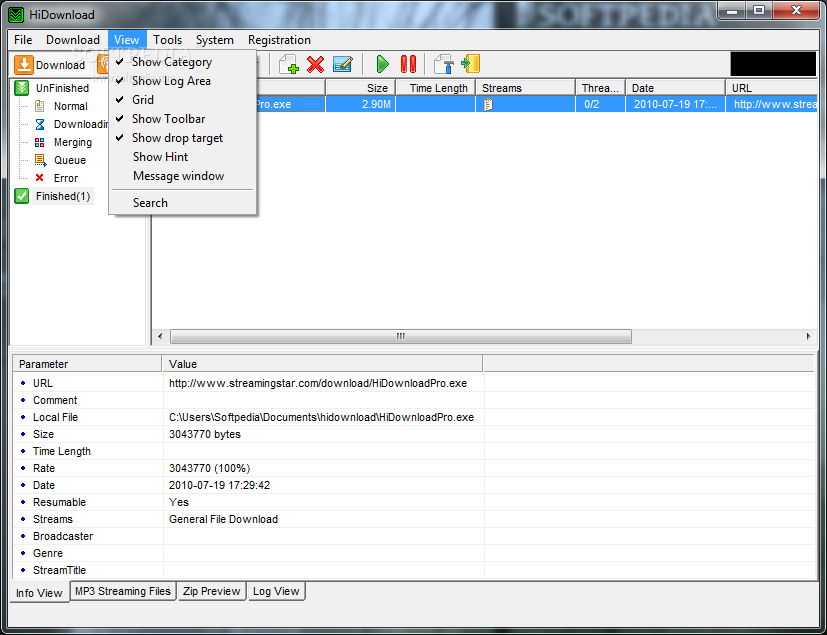Click the streamingstar.com URL value
Image resolution: width=827 pixels, height=635 pixels.
(x=318, y=383)
